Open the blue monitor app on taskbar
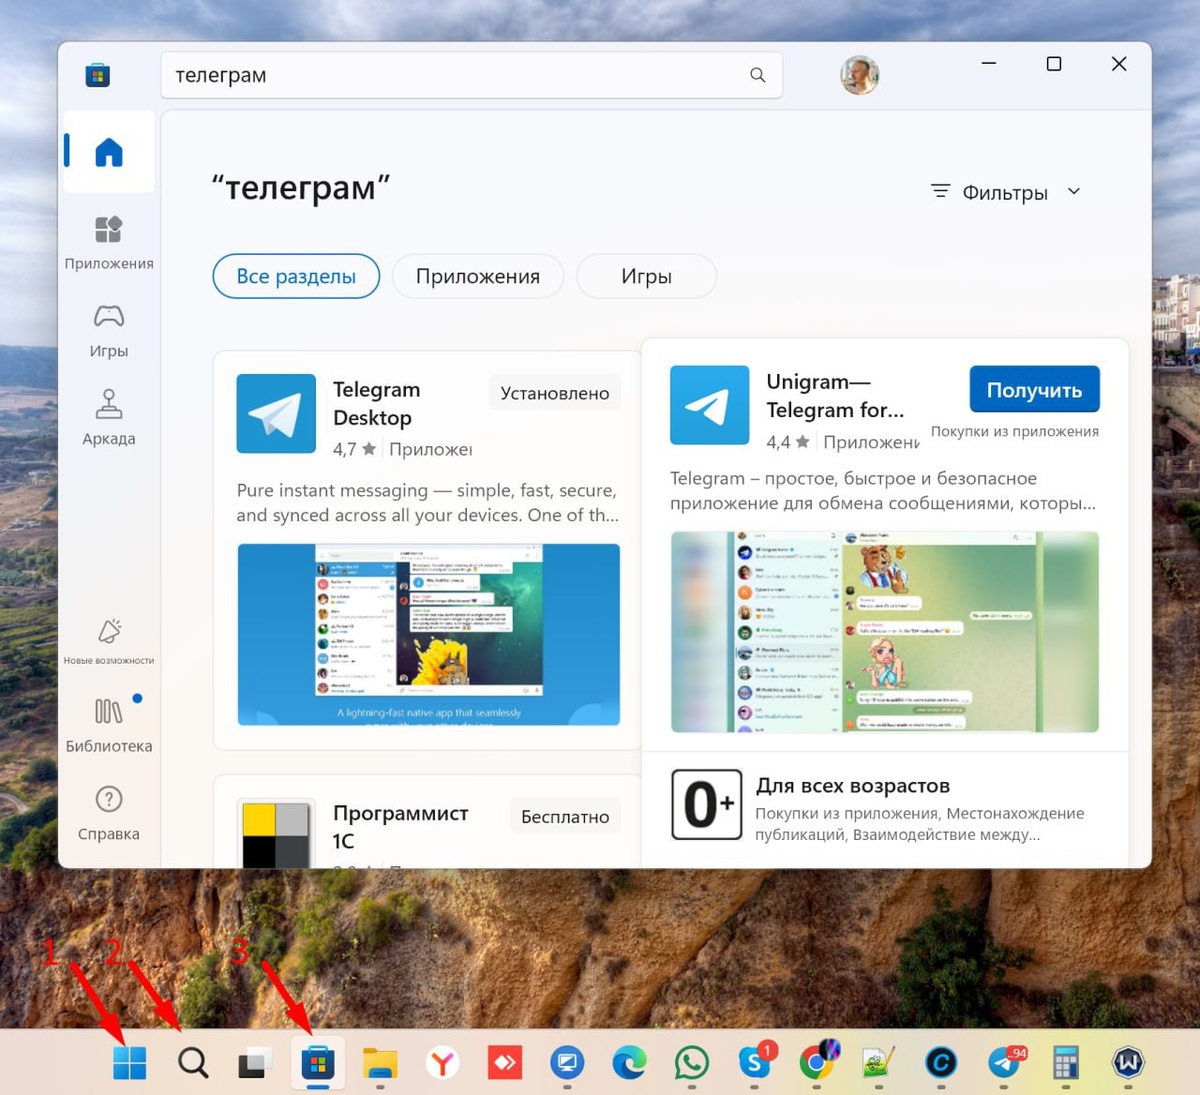The image size is (1200, 1095). [x=567, y=1063]
